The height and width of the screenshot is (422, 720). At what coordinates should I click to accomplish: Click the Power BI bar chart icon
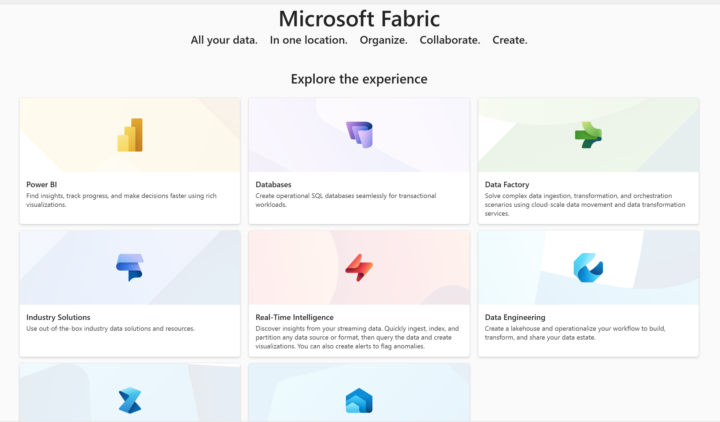(130, 135)
